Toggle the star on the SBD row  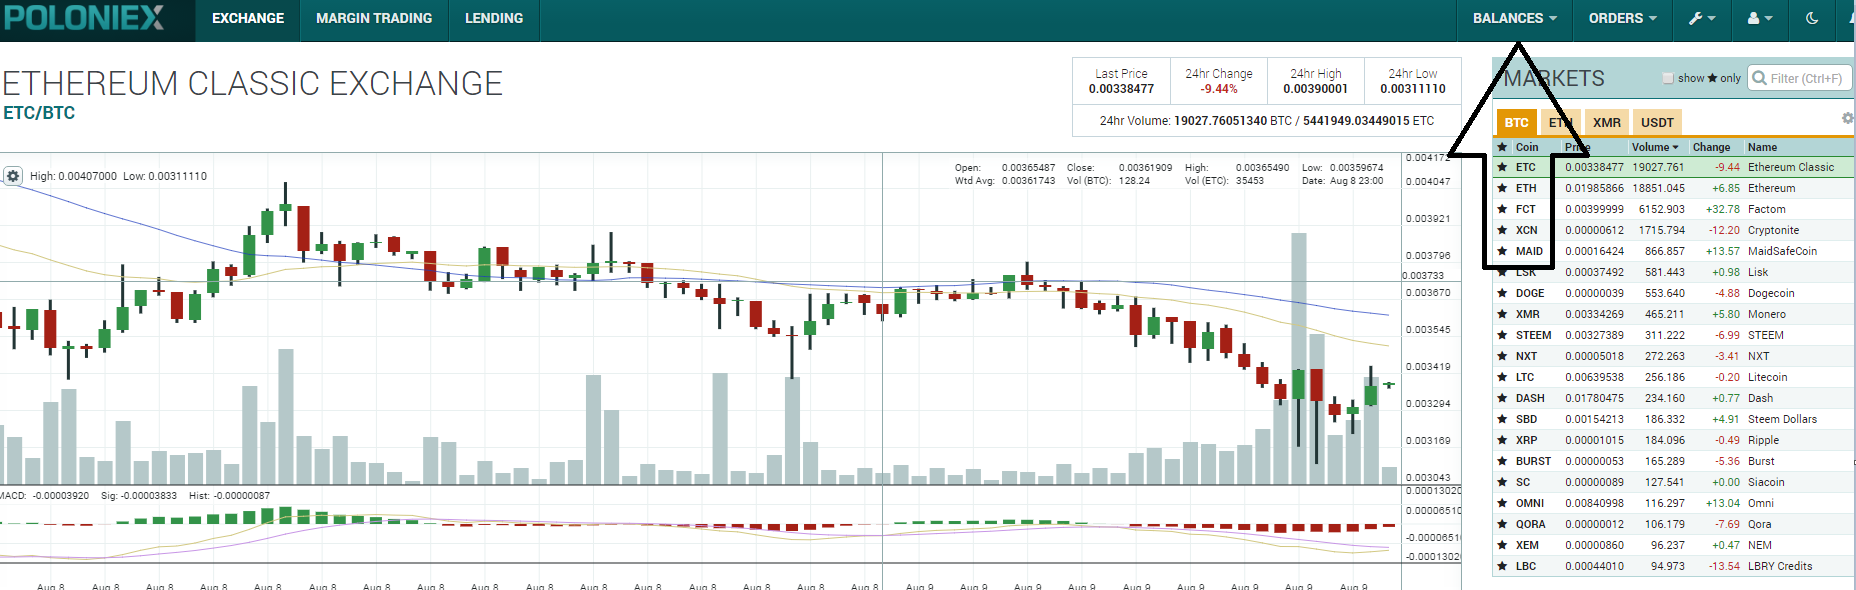1502,419
